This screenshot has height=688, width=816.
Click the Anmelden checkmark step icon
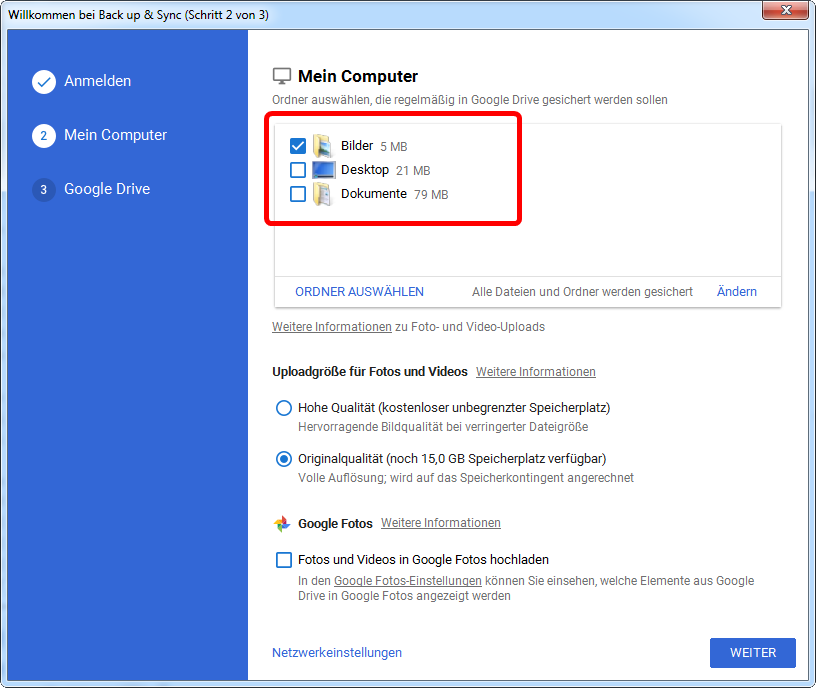click(x=44, y=82)
